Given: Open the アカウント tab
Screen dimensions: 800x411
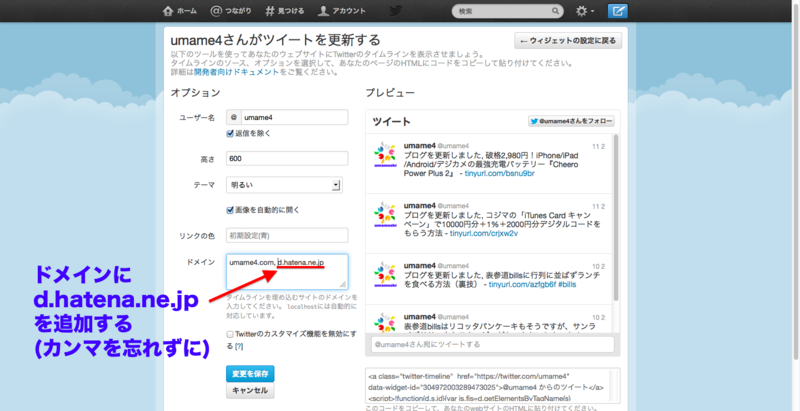Looking at the screenshot, I should 341,11.
